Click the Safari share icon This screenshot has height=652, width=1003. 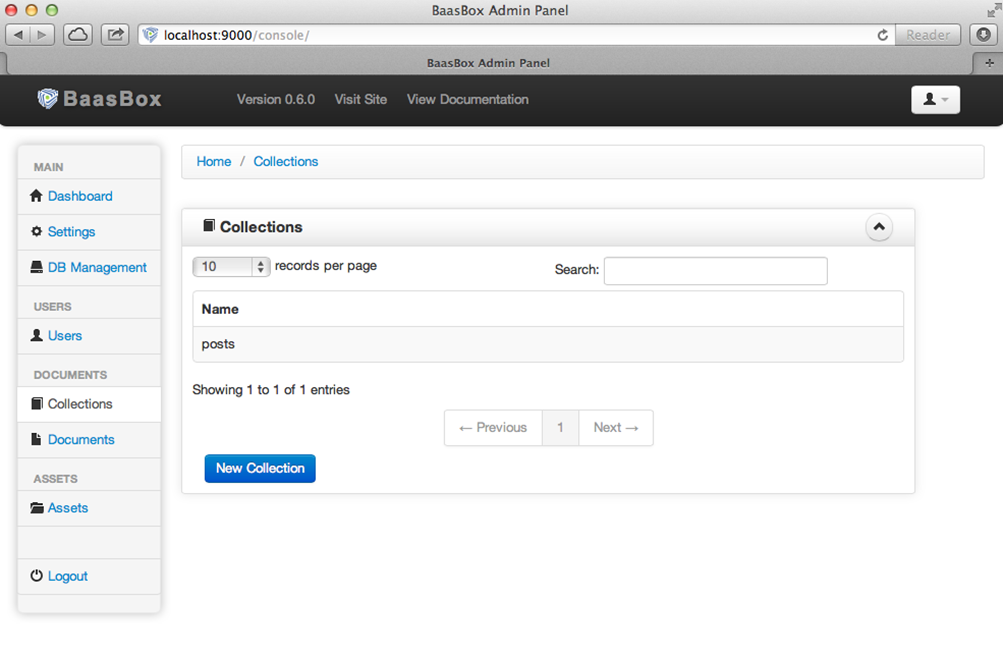pos(115,35)
